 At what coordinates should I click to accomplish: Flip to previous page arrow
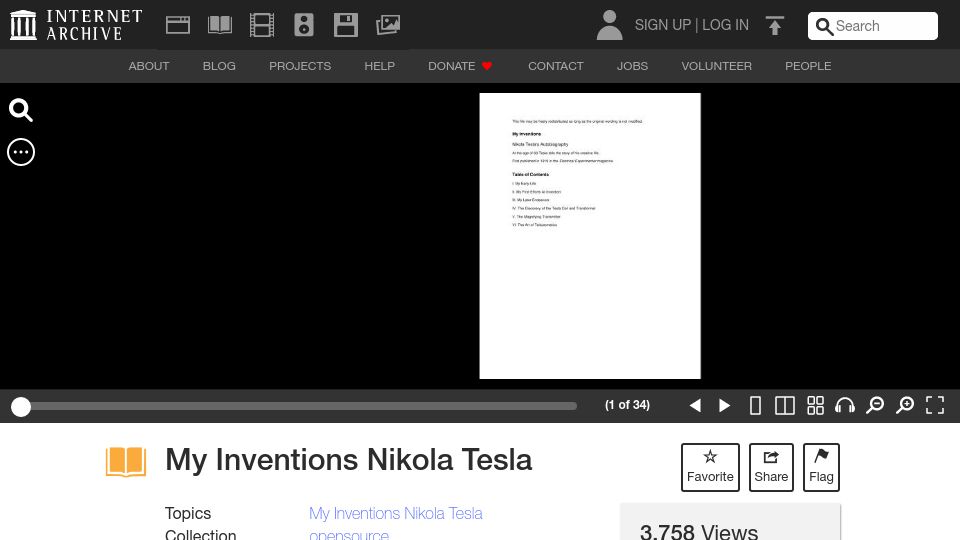coord(695,405)
